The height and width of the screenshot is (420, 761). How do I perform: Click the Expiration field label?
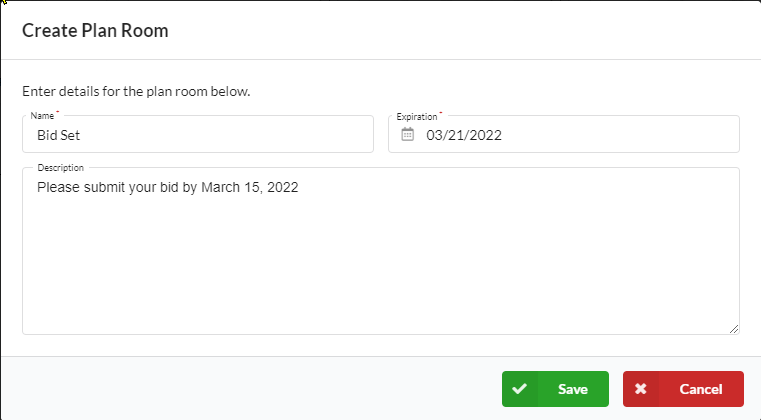pos(416,117)
